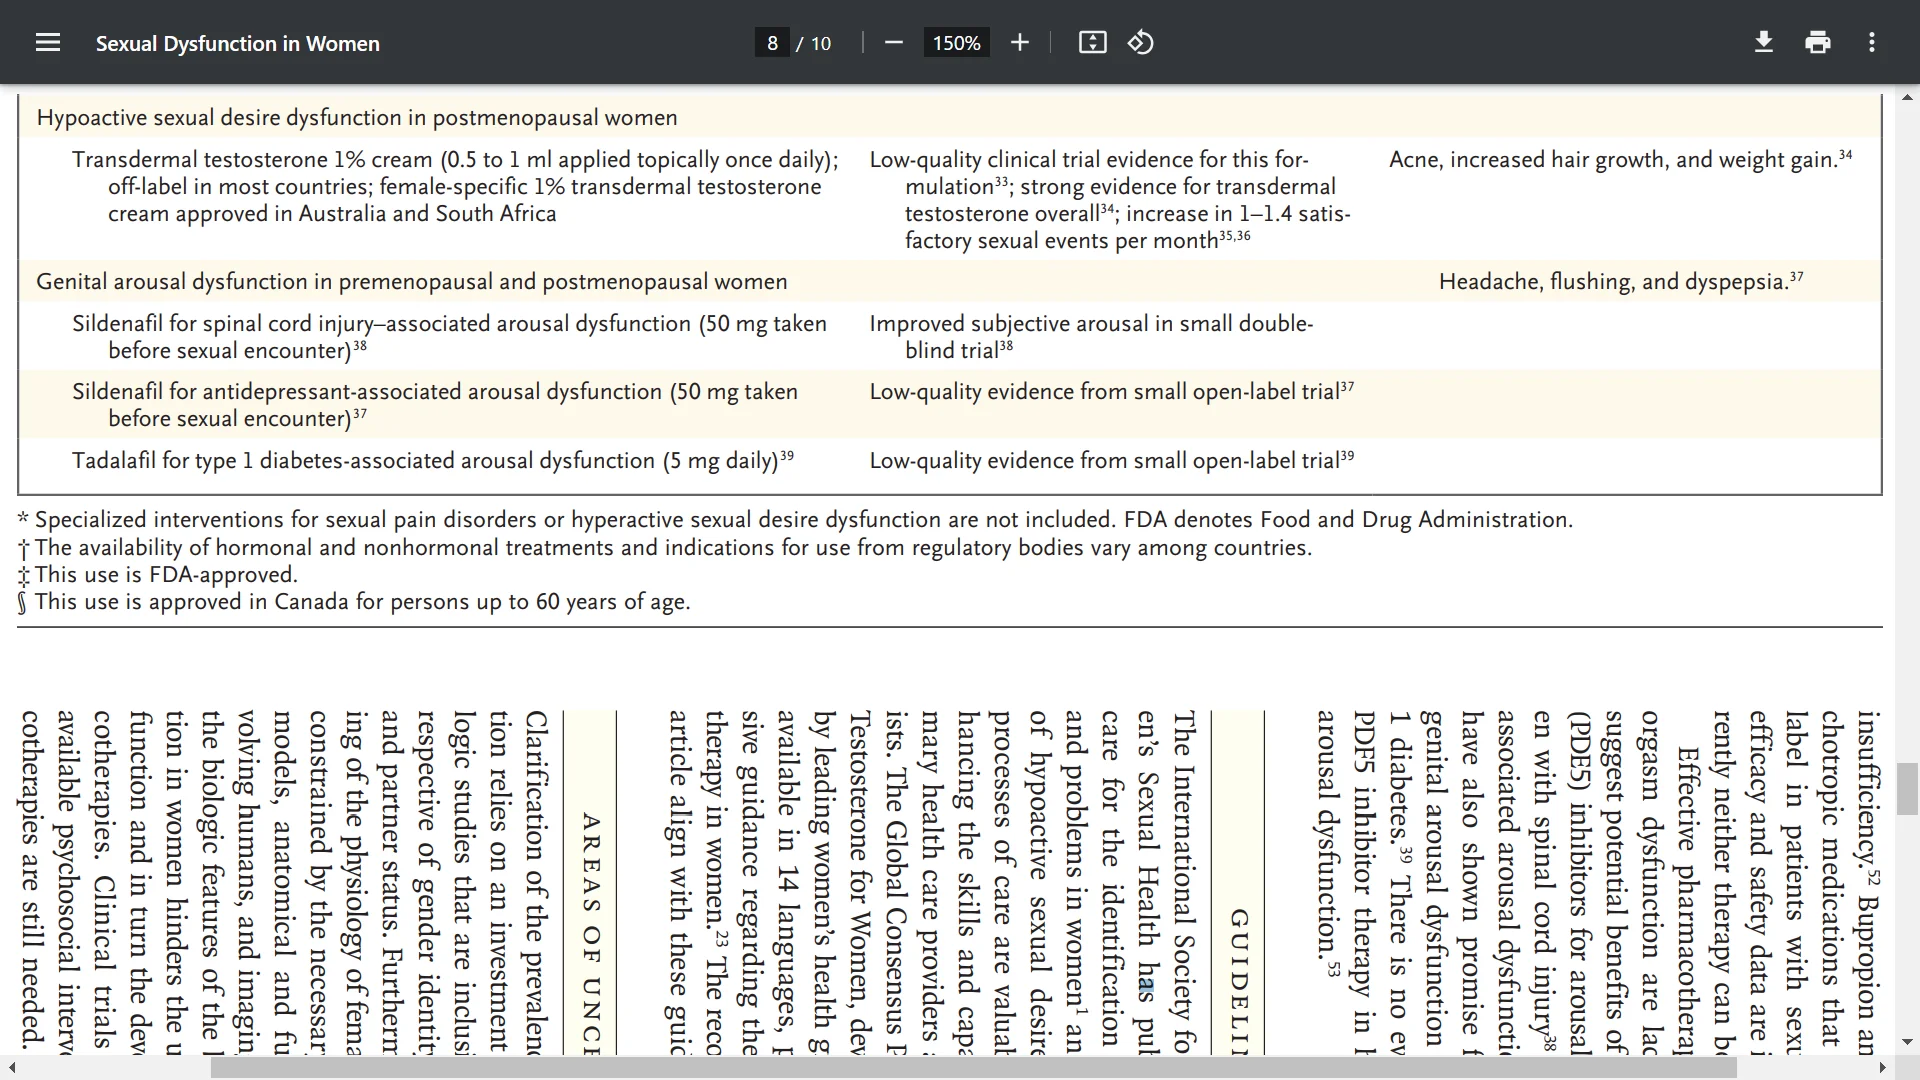Click 'Acne, increased hair growth, and weight gain' text
This screenshot has width=1920, height=1080.
tap(1620, 160)
